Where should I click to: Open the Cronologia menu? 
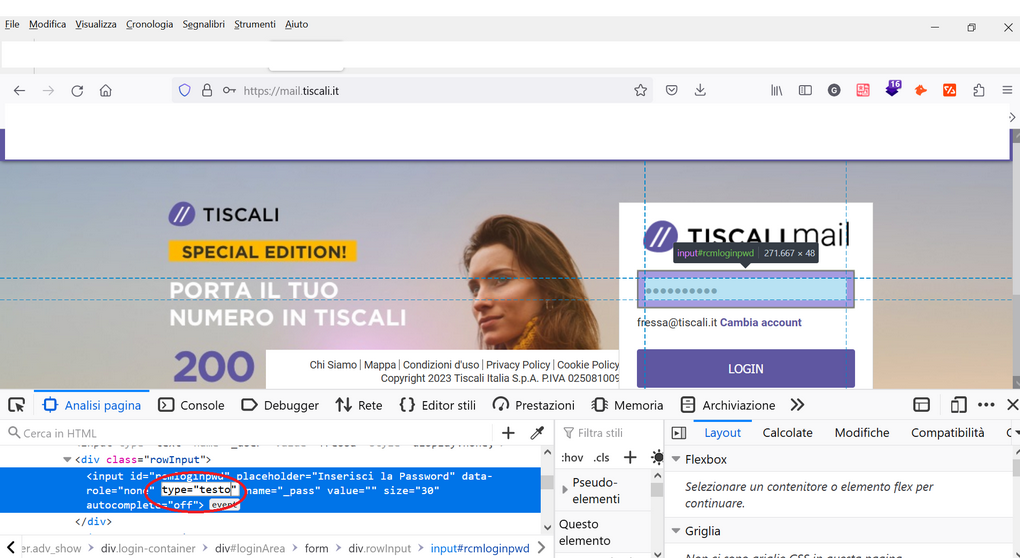(150, 24)
